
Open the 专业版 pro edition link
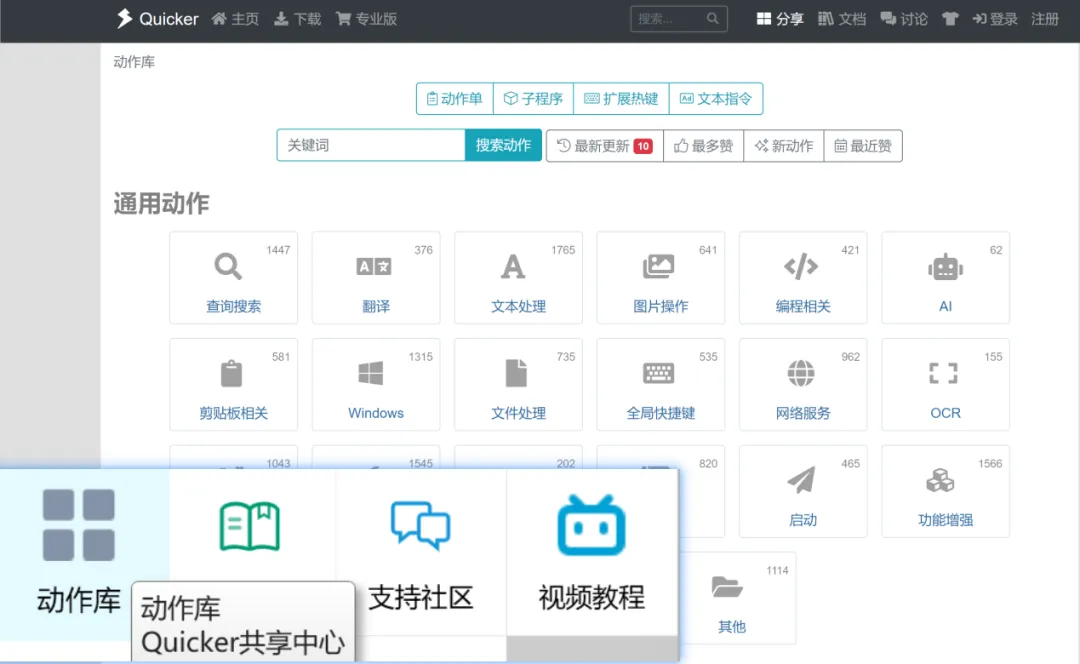point(366,19)
